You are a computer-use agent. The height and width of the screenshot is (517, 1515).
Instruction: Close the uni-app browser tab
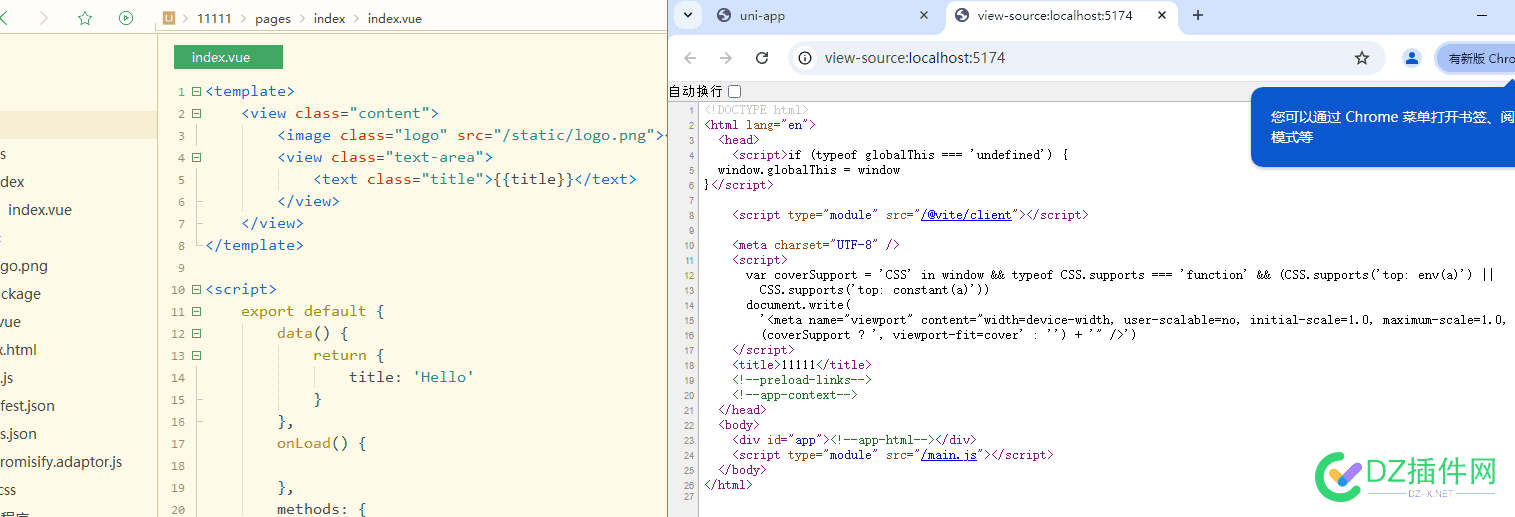924,15
